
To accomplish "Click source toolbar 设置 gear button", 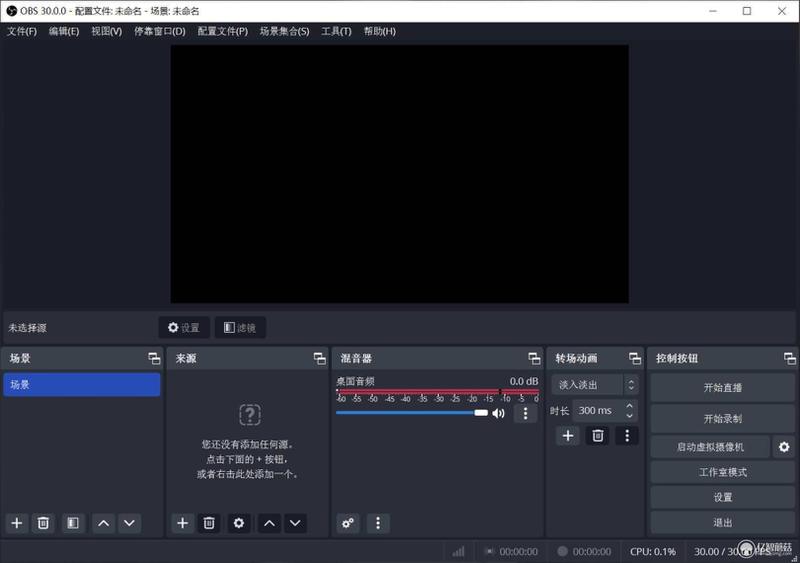I will 184,328.
